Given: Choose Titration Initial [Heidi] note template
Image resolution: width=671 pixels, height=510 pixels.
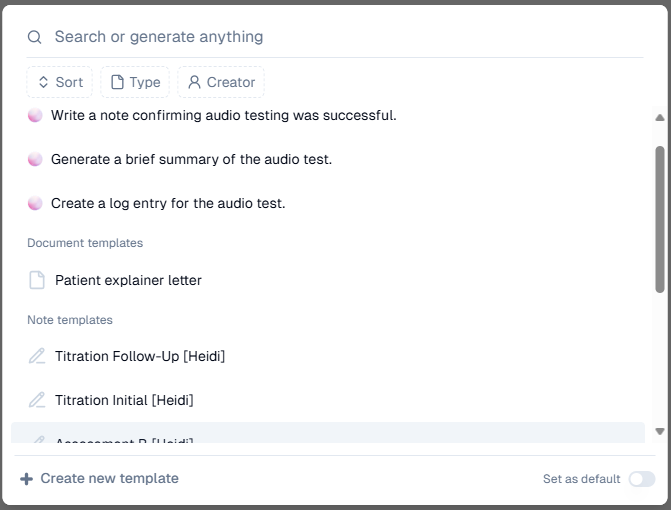Looking at the screenshot, I should tap(124, 400).
